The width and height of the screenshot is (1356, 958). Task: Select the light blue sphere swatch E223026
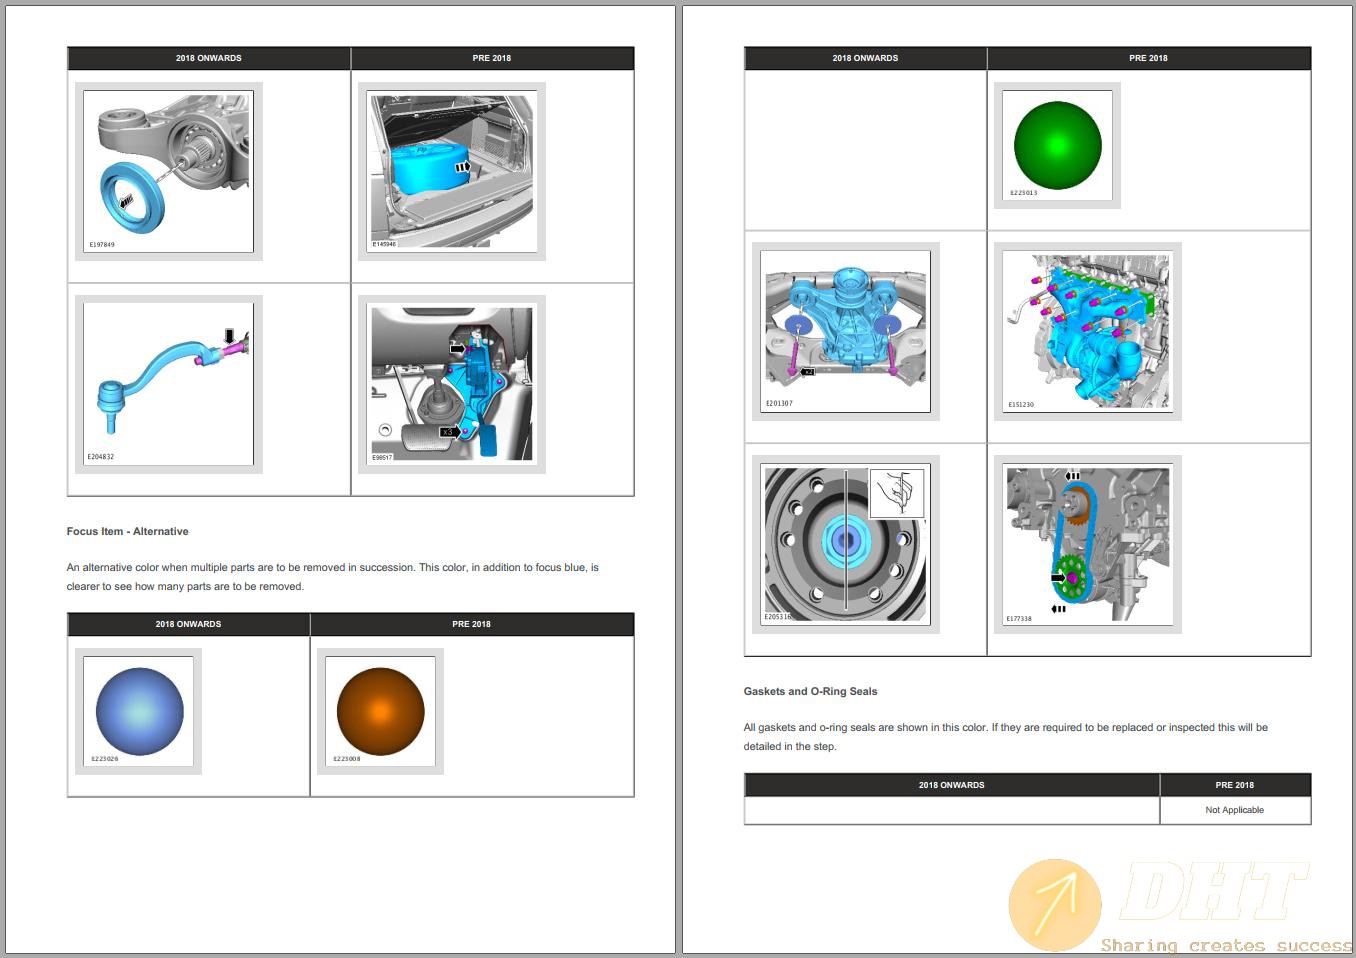139,711
